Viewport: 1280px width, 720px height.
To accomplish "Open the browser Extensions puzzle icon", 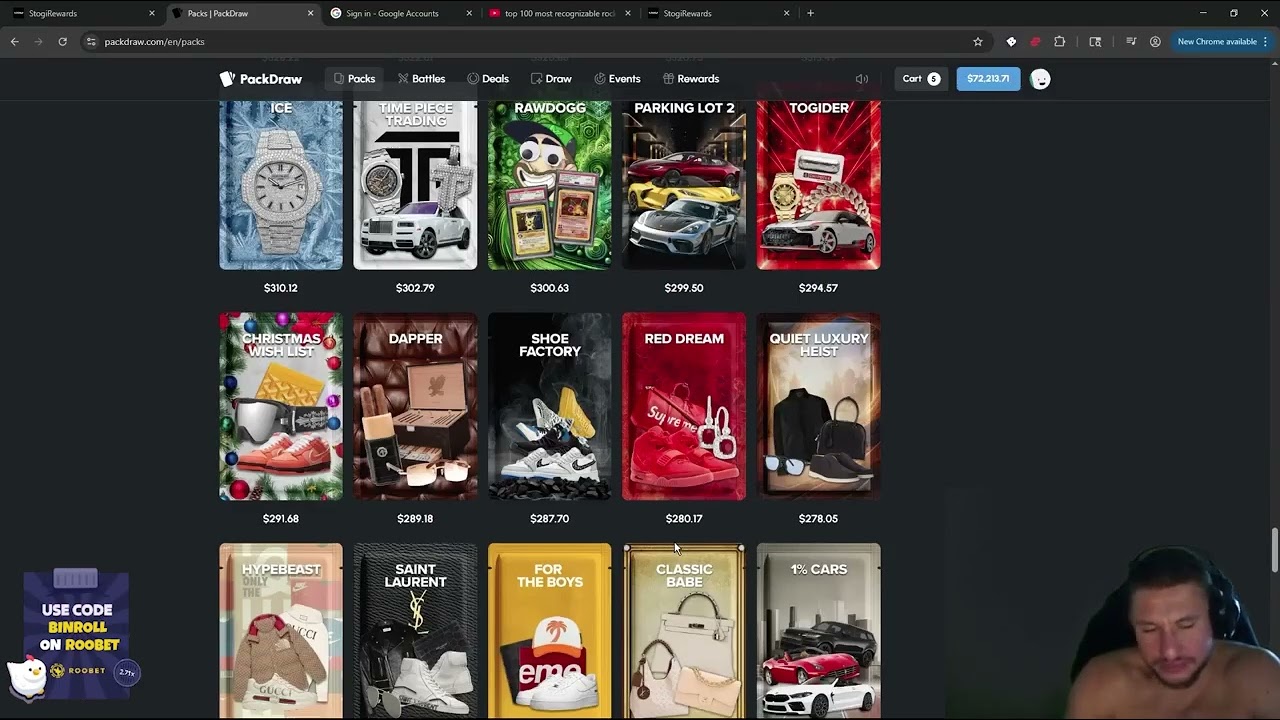I will (1060, 42).
